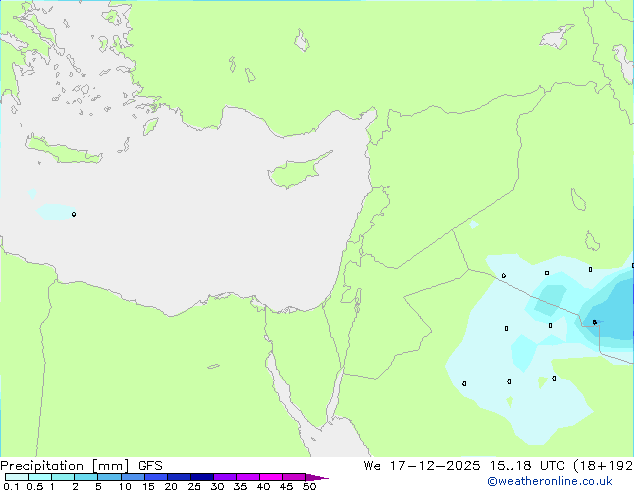Click the island of Crete on map
The image size is (634, 490).
click(x=63, y=150)
